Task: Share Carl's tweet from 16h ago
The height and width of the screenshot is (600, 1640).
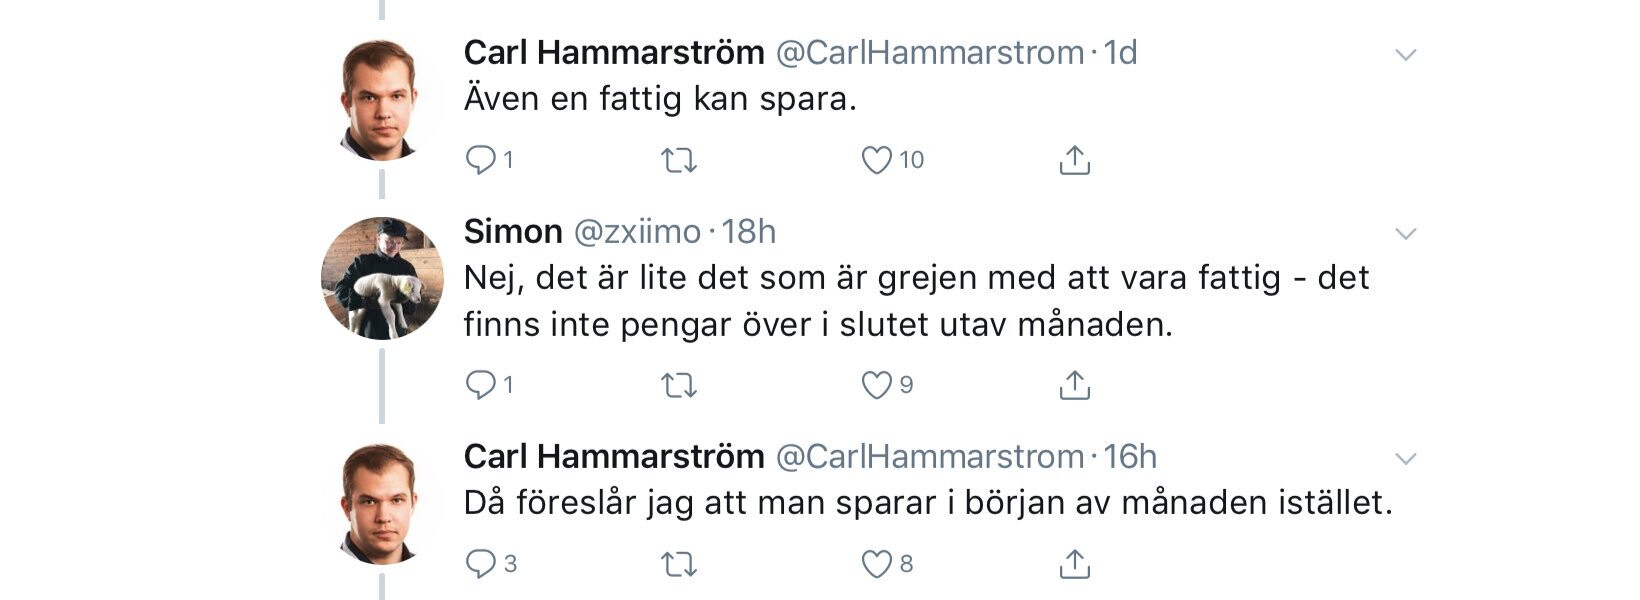Action: tap(1074, 564)
